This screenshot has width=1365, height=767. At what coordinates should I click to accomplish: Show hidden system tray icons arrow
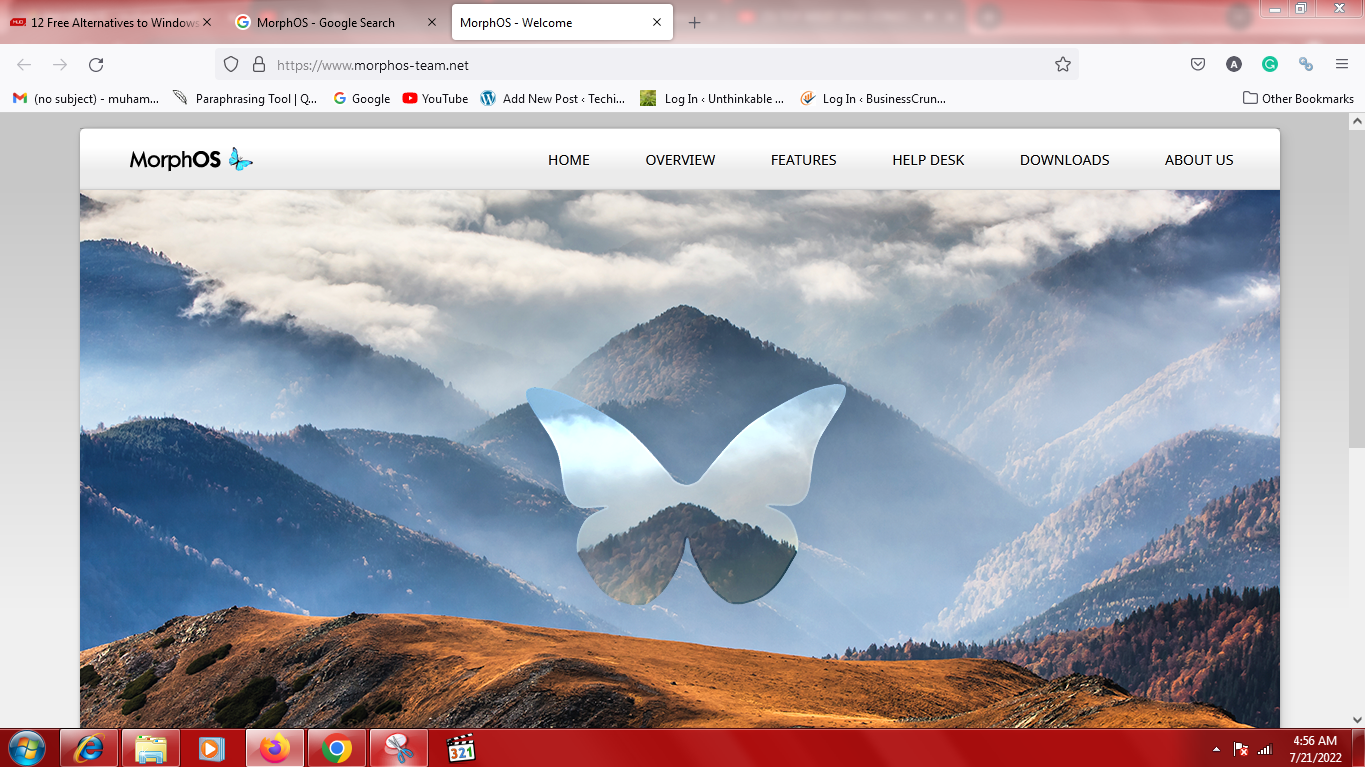(x=1217, y=748)
